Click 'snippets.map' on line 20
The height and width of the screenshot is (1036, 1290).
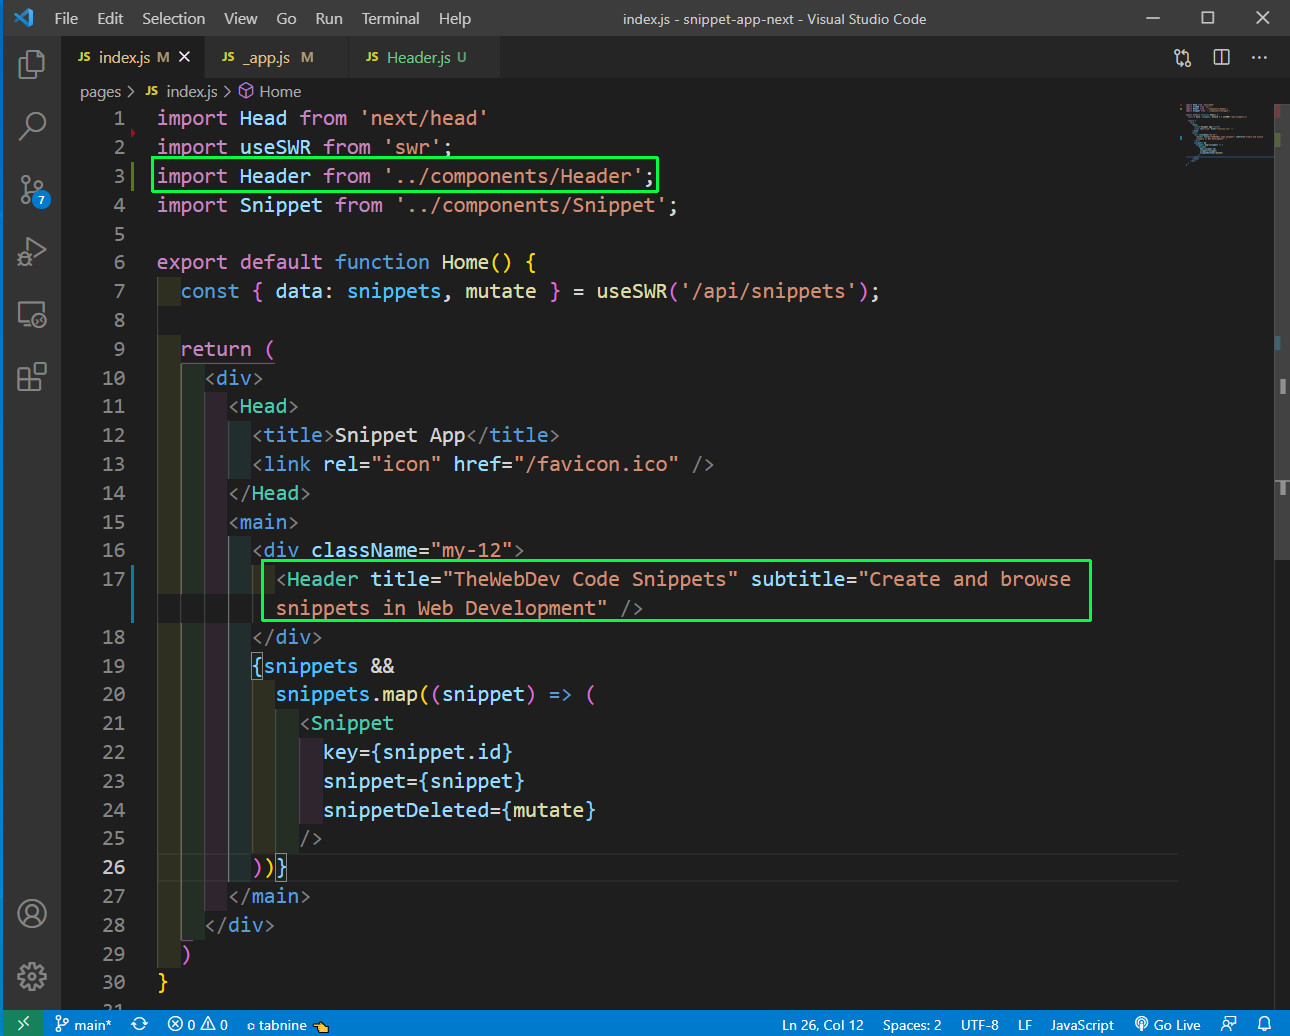[346, 694]
